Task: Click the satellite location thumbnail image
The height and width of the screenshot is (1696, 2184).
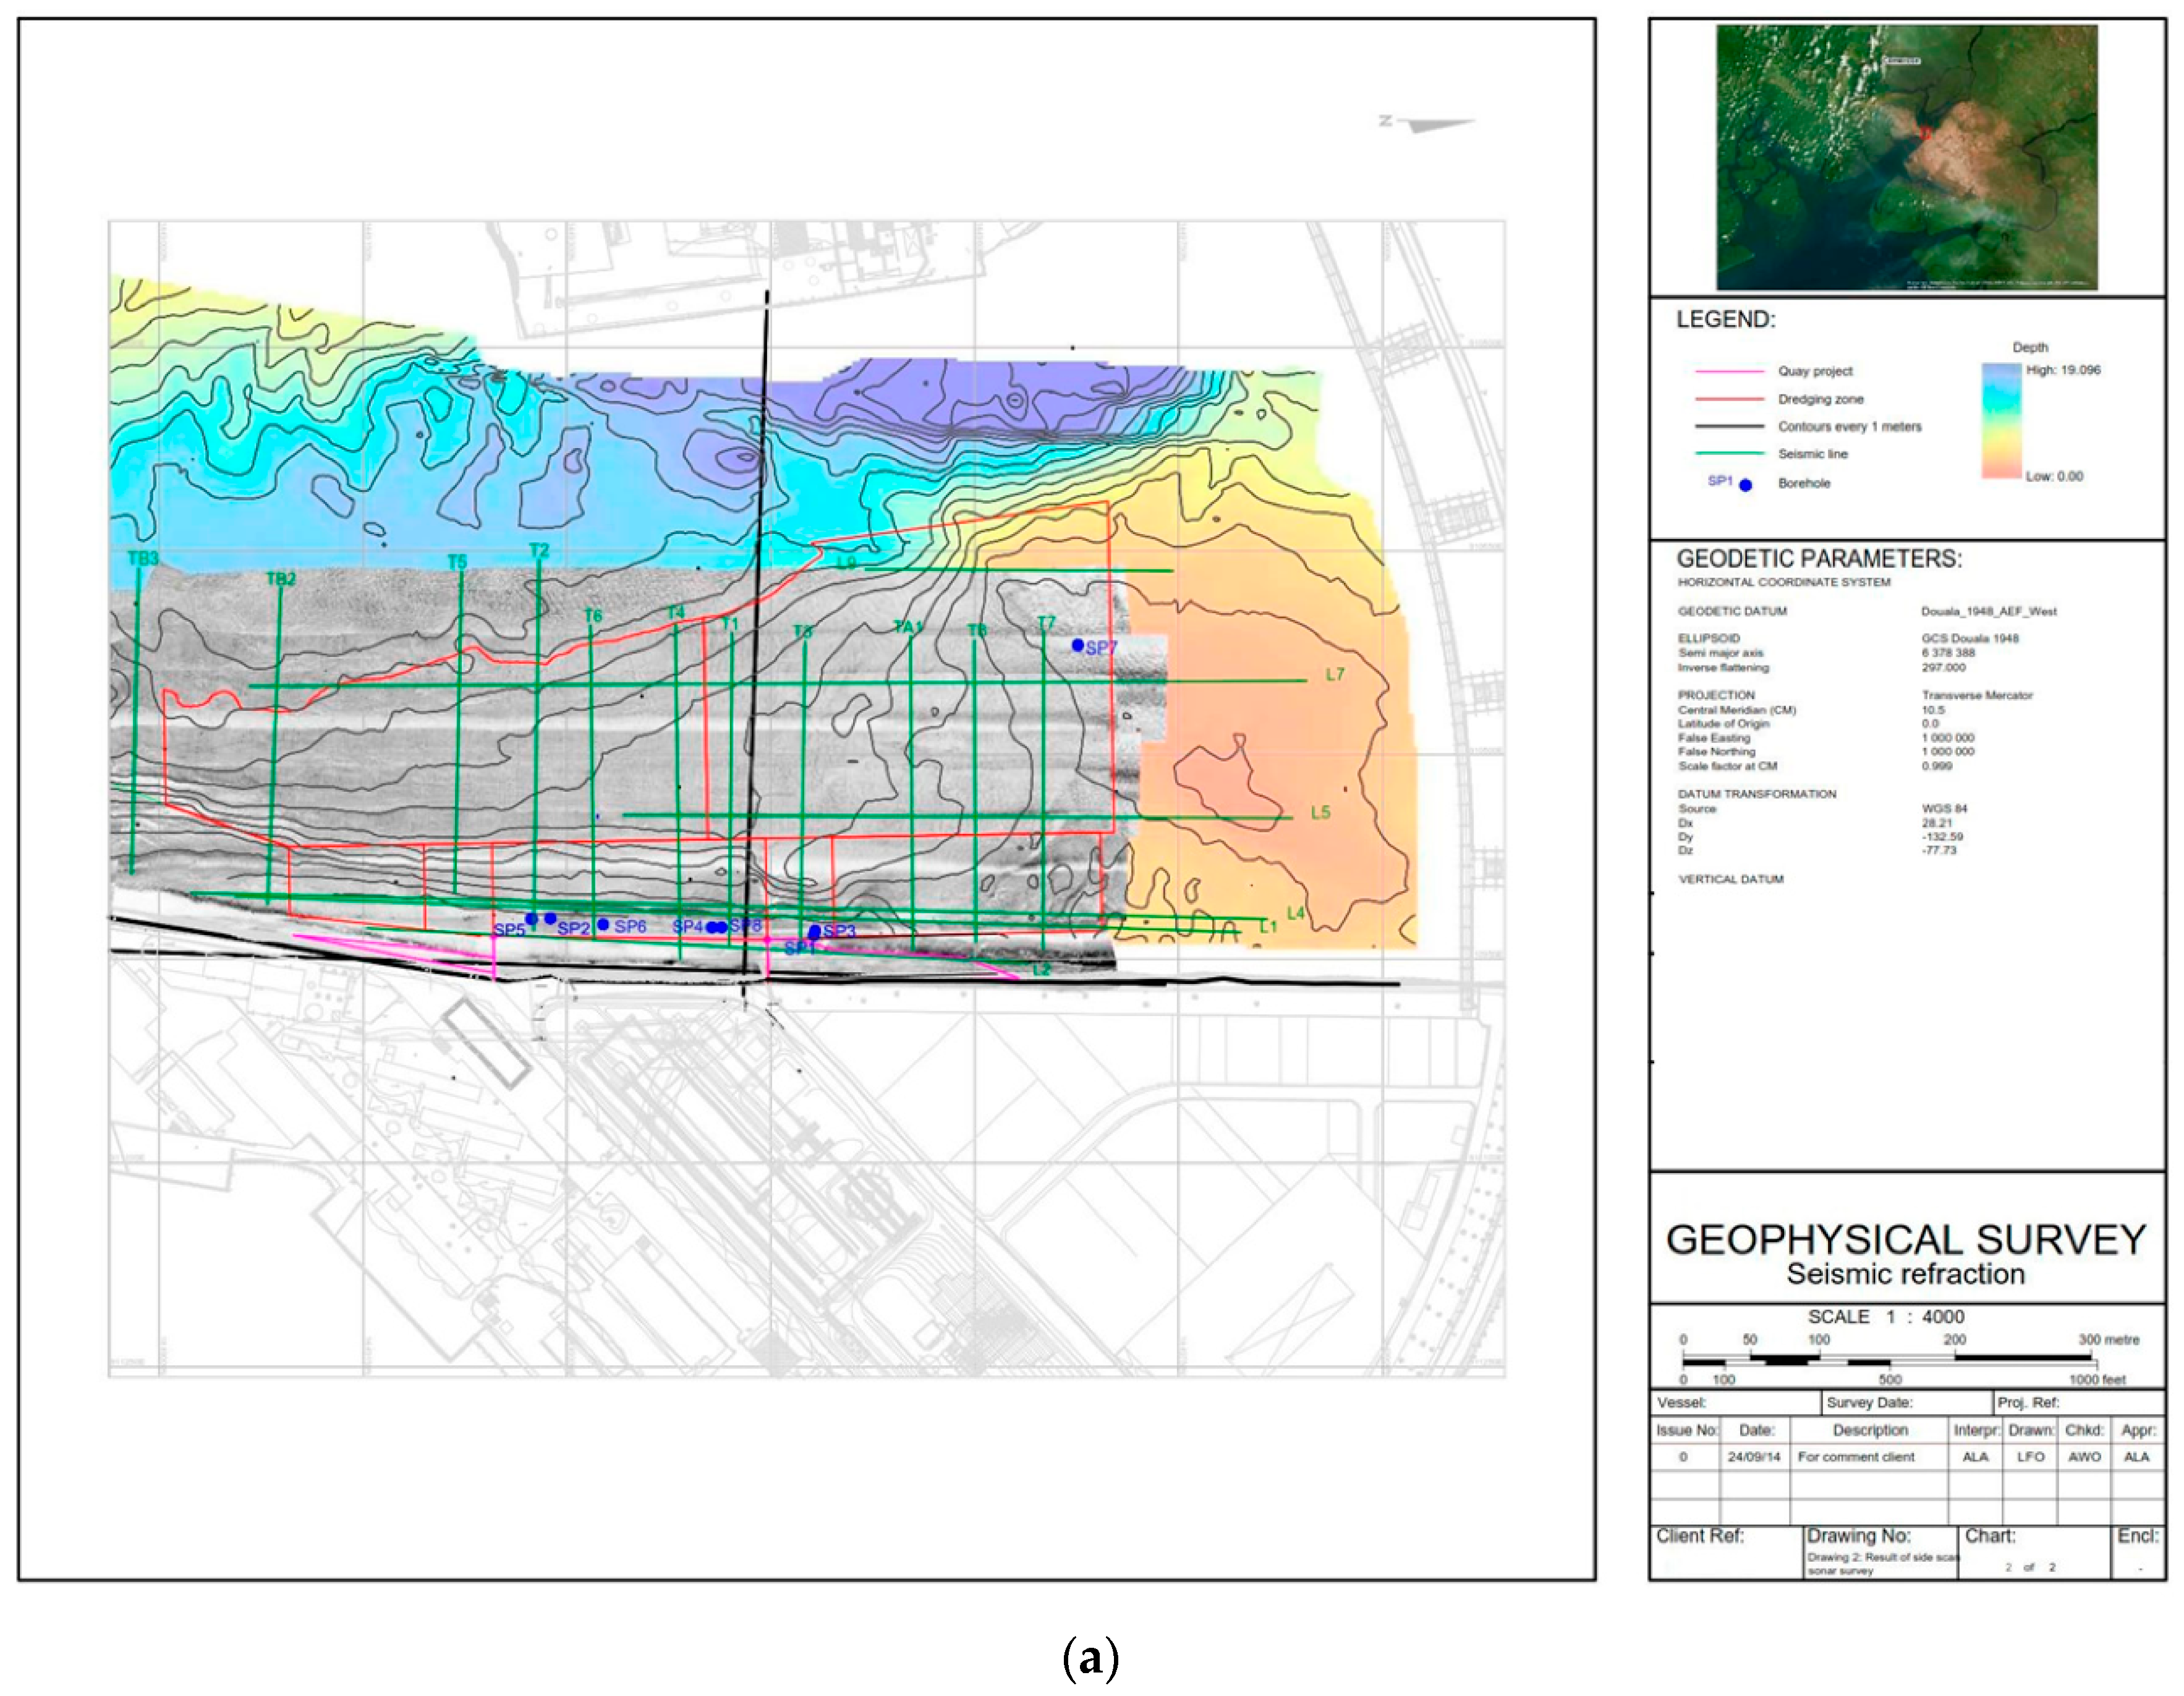Action: [1906, 158]
